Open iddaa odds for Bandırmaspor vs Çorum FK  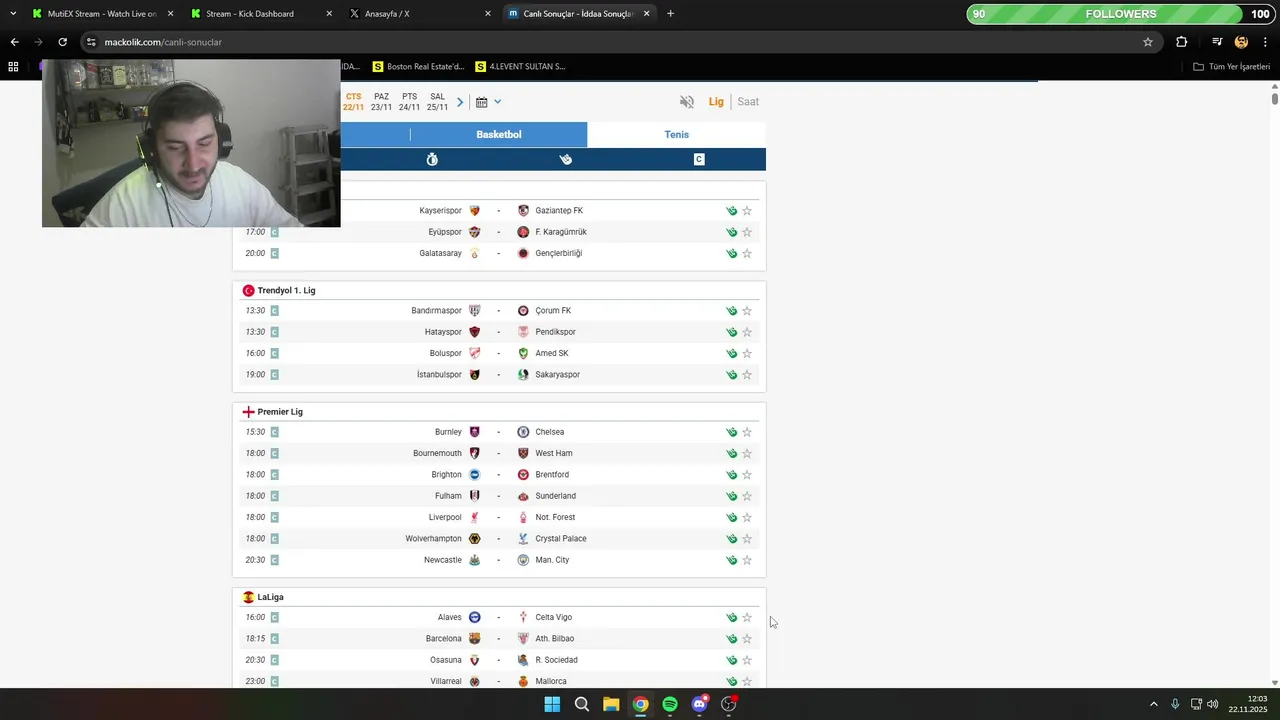pyautogui.click(x=732, y=311)
